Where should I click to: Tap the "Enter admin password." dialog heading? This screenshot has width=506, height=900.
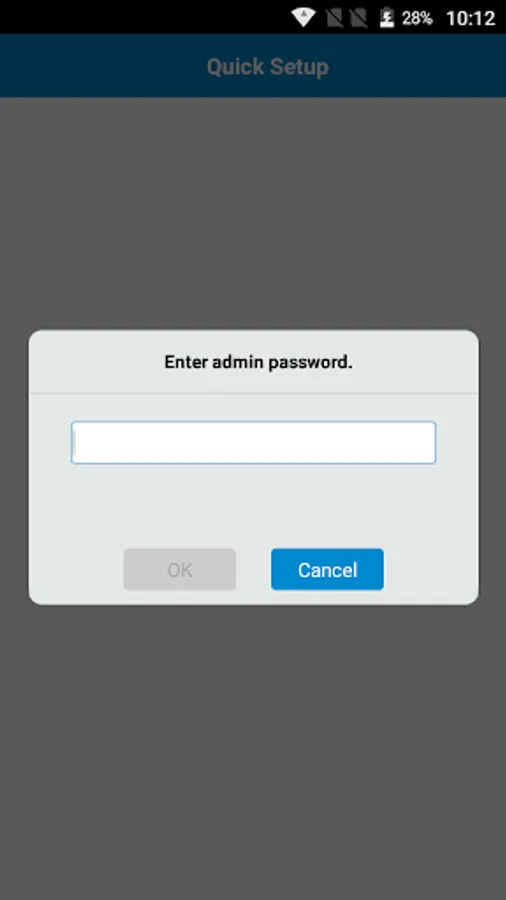[258, 362]
